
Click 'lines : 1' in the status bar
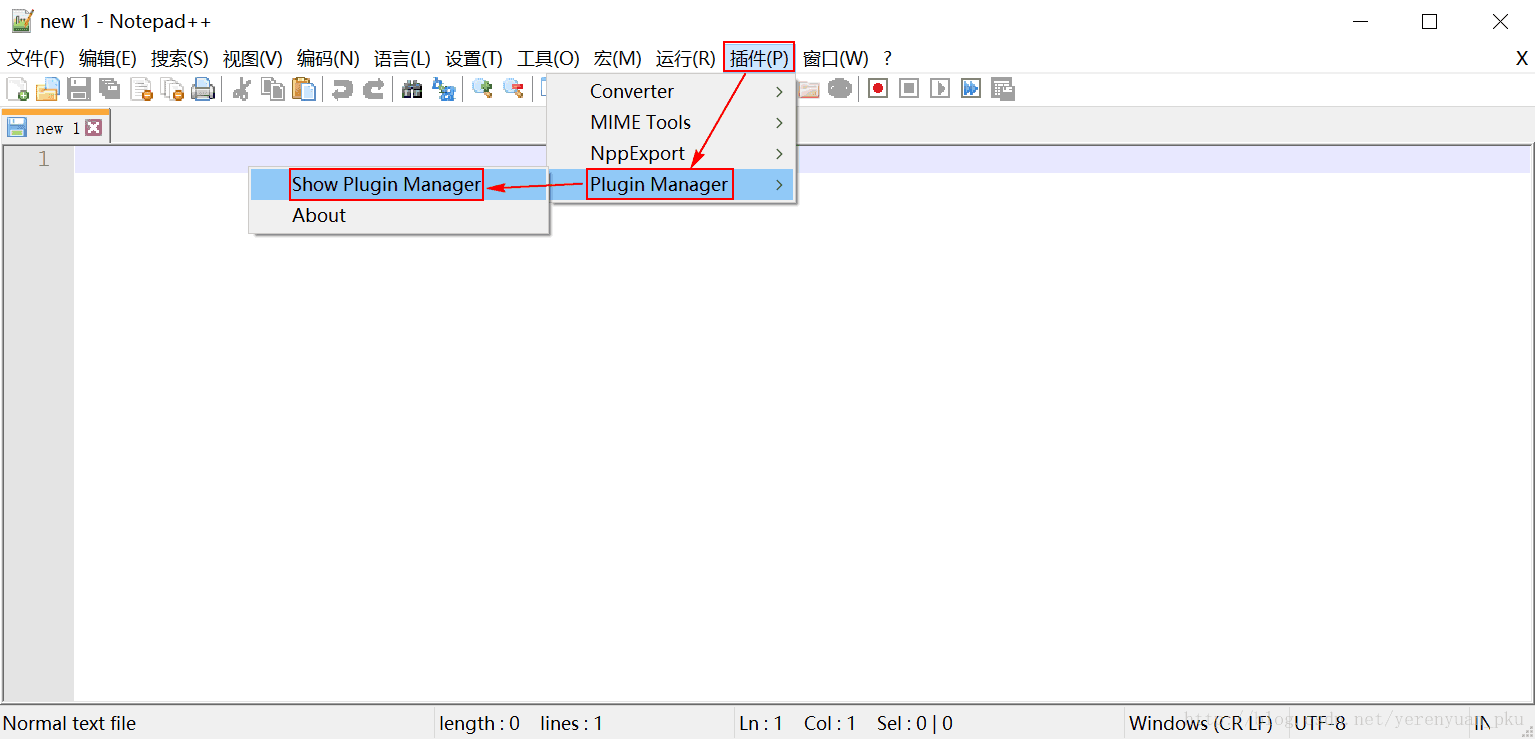point(572,723)
